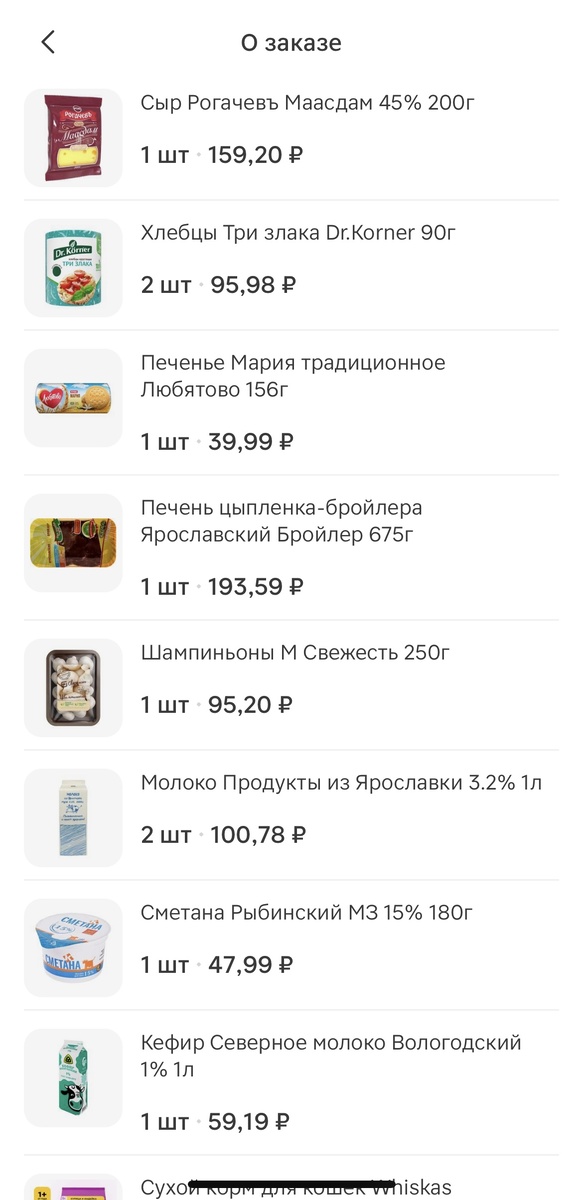Open the Шампиньоны М Свежесть item
The height and width of the screenshot is (1200, 583).
coord(297,653)
